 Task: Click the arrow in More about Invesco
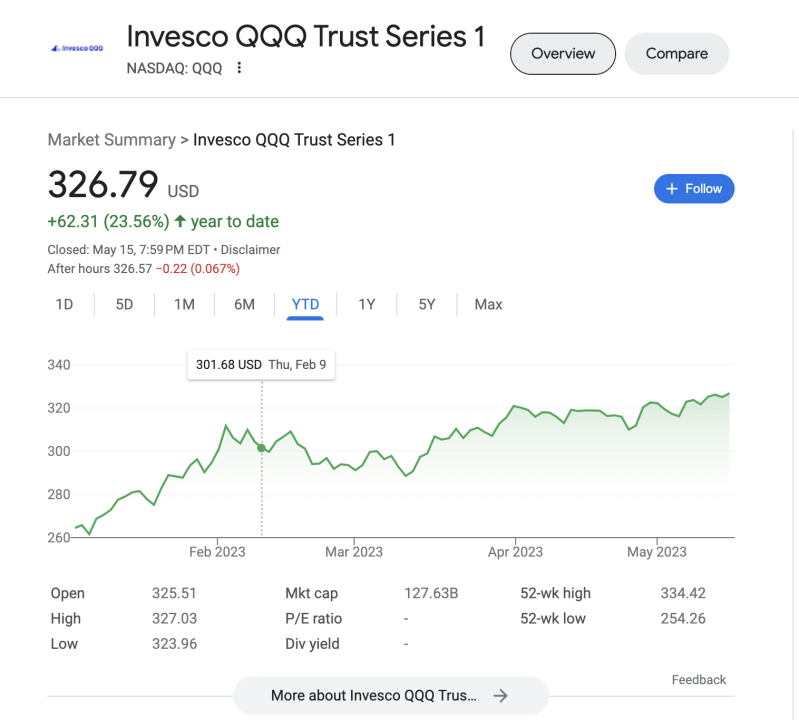(x=501, y=696)
